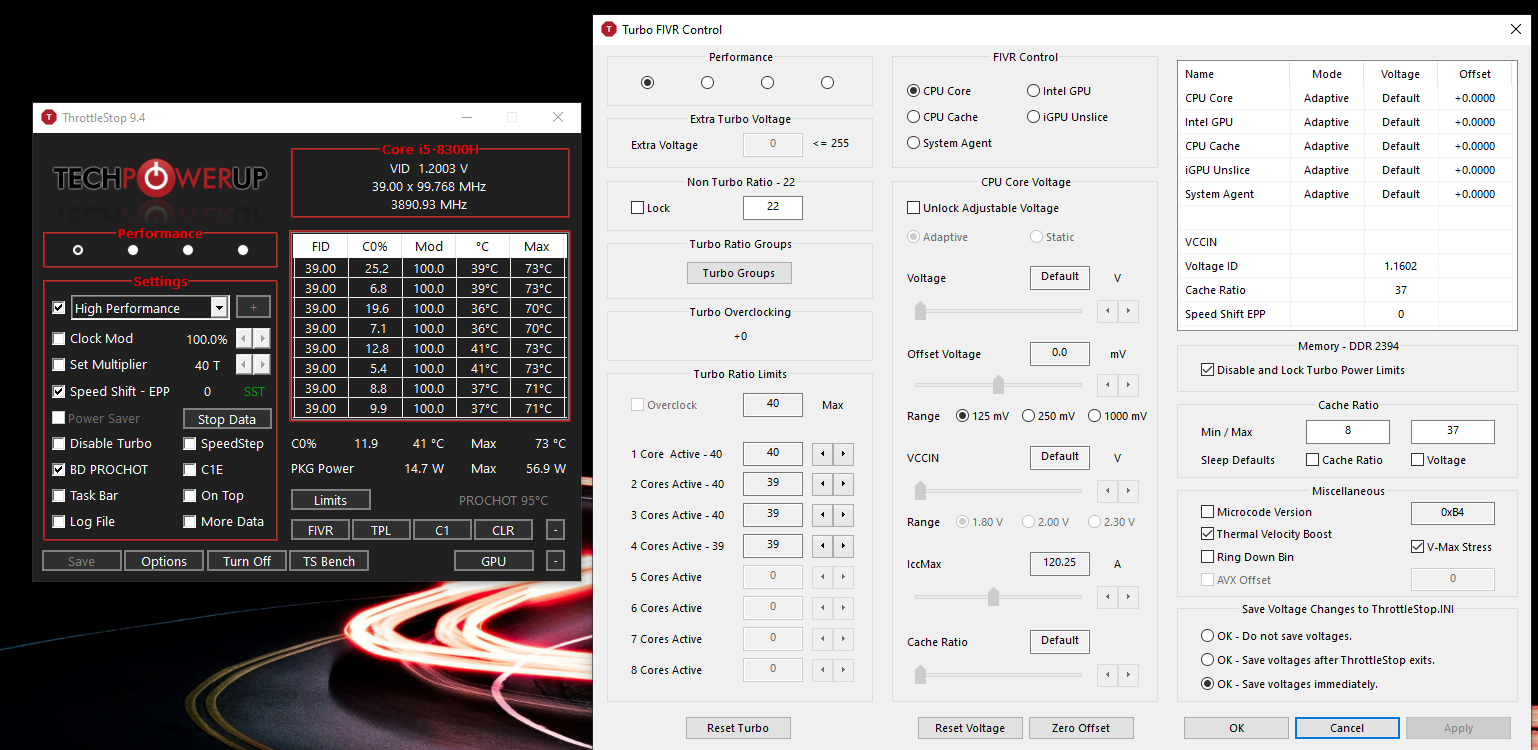
Task: Click the GPU button
Action: [494, 561]
